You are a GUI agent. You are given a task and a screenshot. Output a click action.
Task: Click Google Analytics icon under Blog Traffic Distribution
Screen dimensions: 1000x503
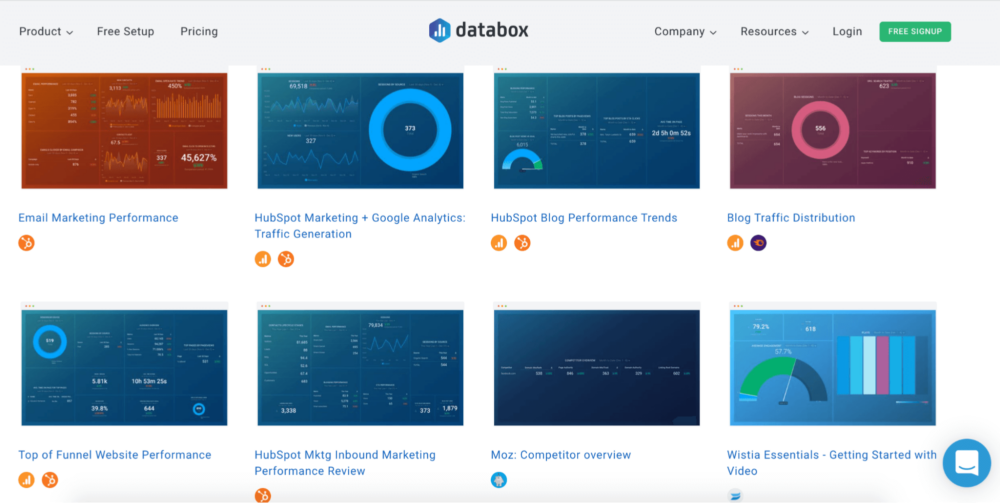[x=735, y=243]
